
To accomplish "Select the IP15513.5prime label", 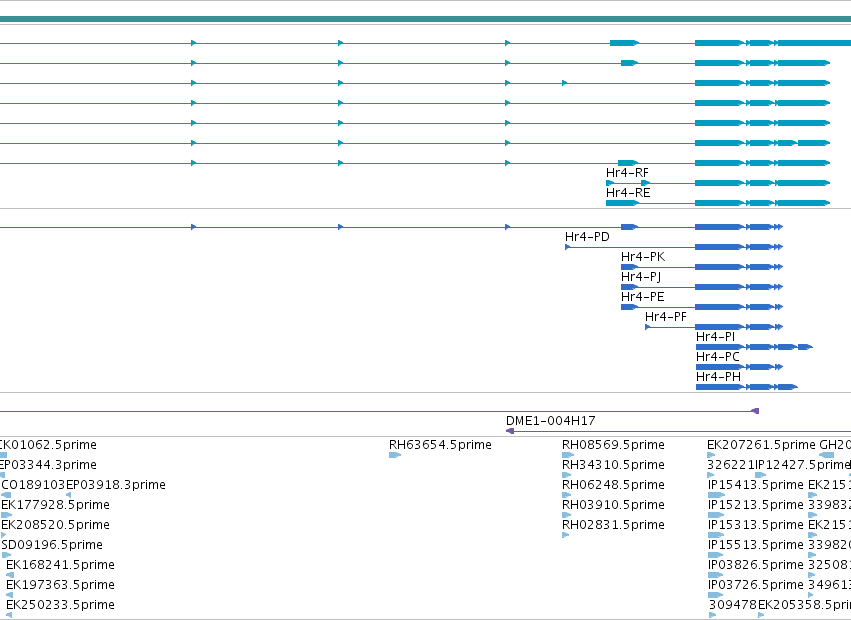I will (756, 545).
